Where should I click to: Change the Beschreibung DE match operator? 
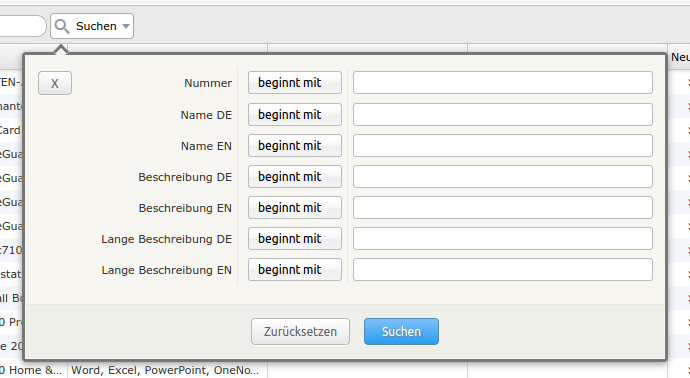tap(295, 176)
